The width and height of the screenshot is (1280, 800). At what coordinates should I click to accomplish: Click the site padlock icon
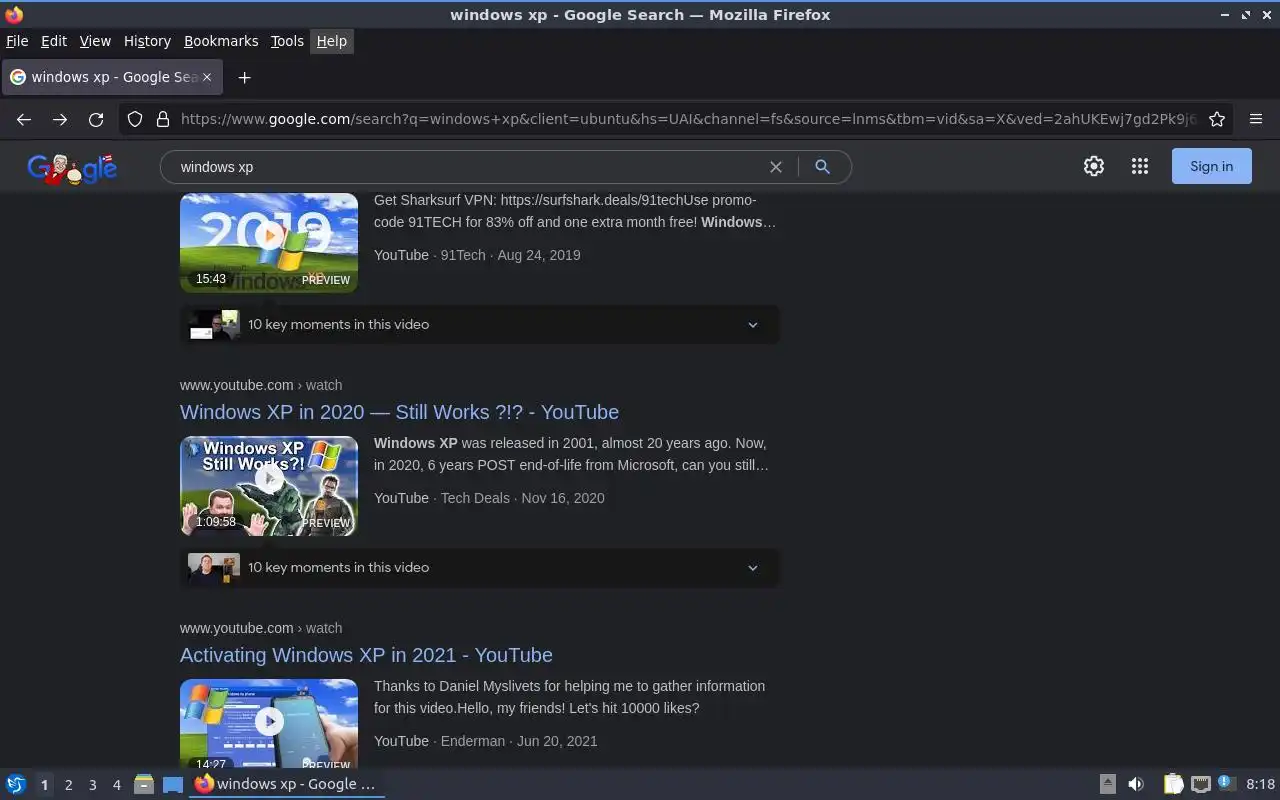click(163, 119)
